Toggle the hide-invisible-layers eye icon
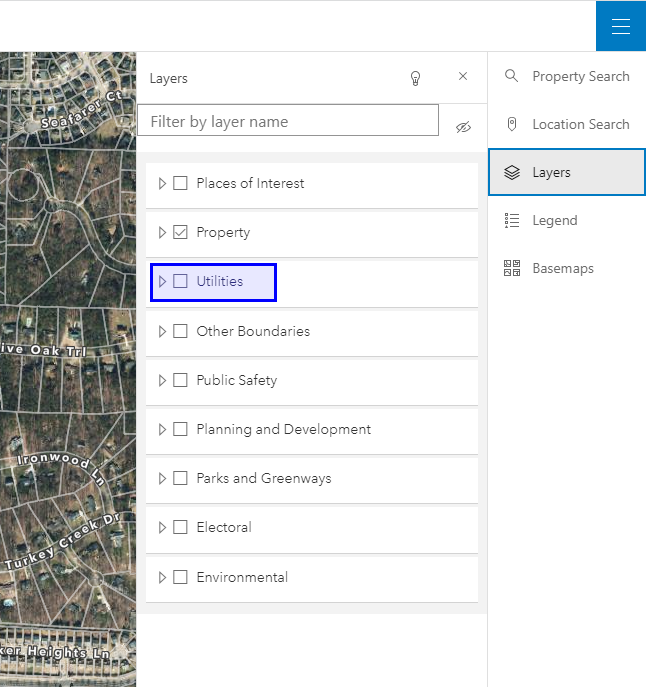This screenshot has height=687, width=646. 463,127
